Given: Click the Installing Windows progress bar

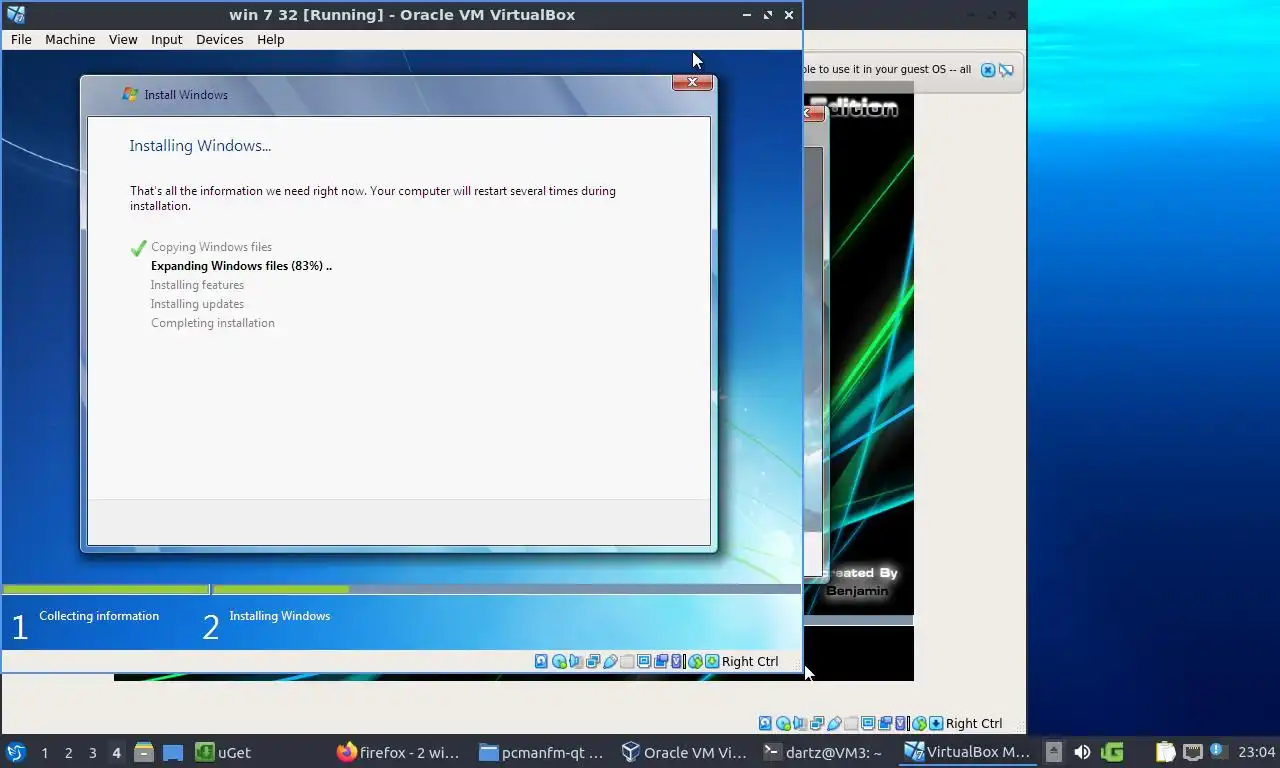Looking at the screenshot, I should coord(507,590).
